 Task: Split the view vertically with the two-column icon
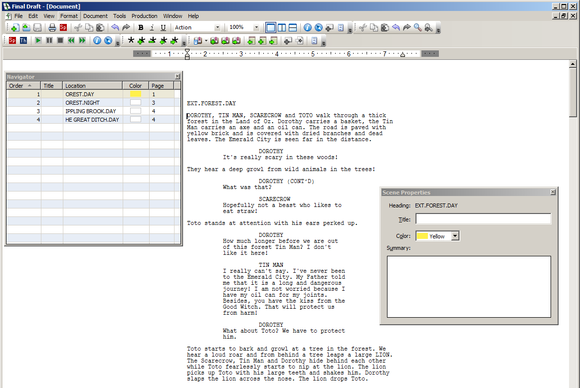tap(282, 28)
